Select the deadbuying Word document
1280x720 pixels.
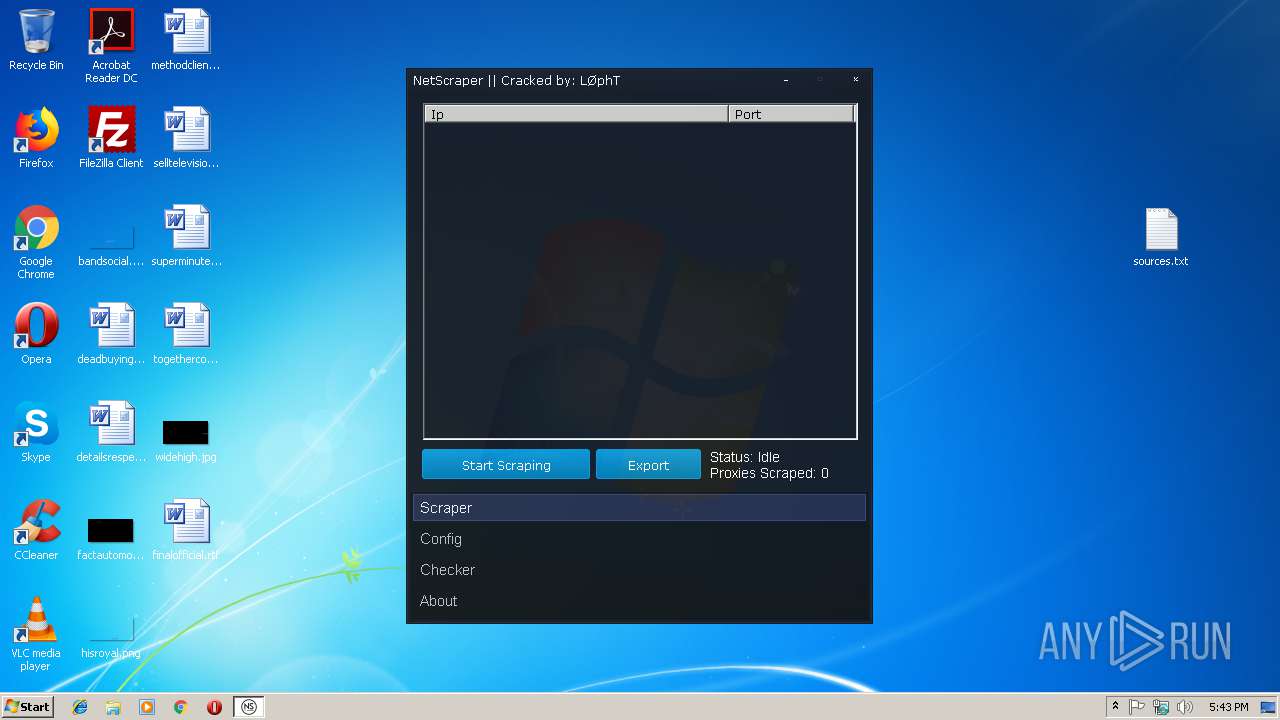(111, 334)
